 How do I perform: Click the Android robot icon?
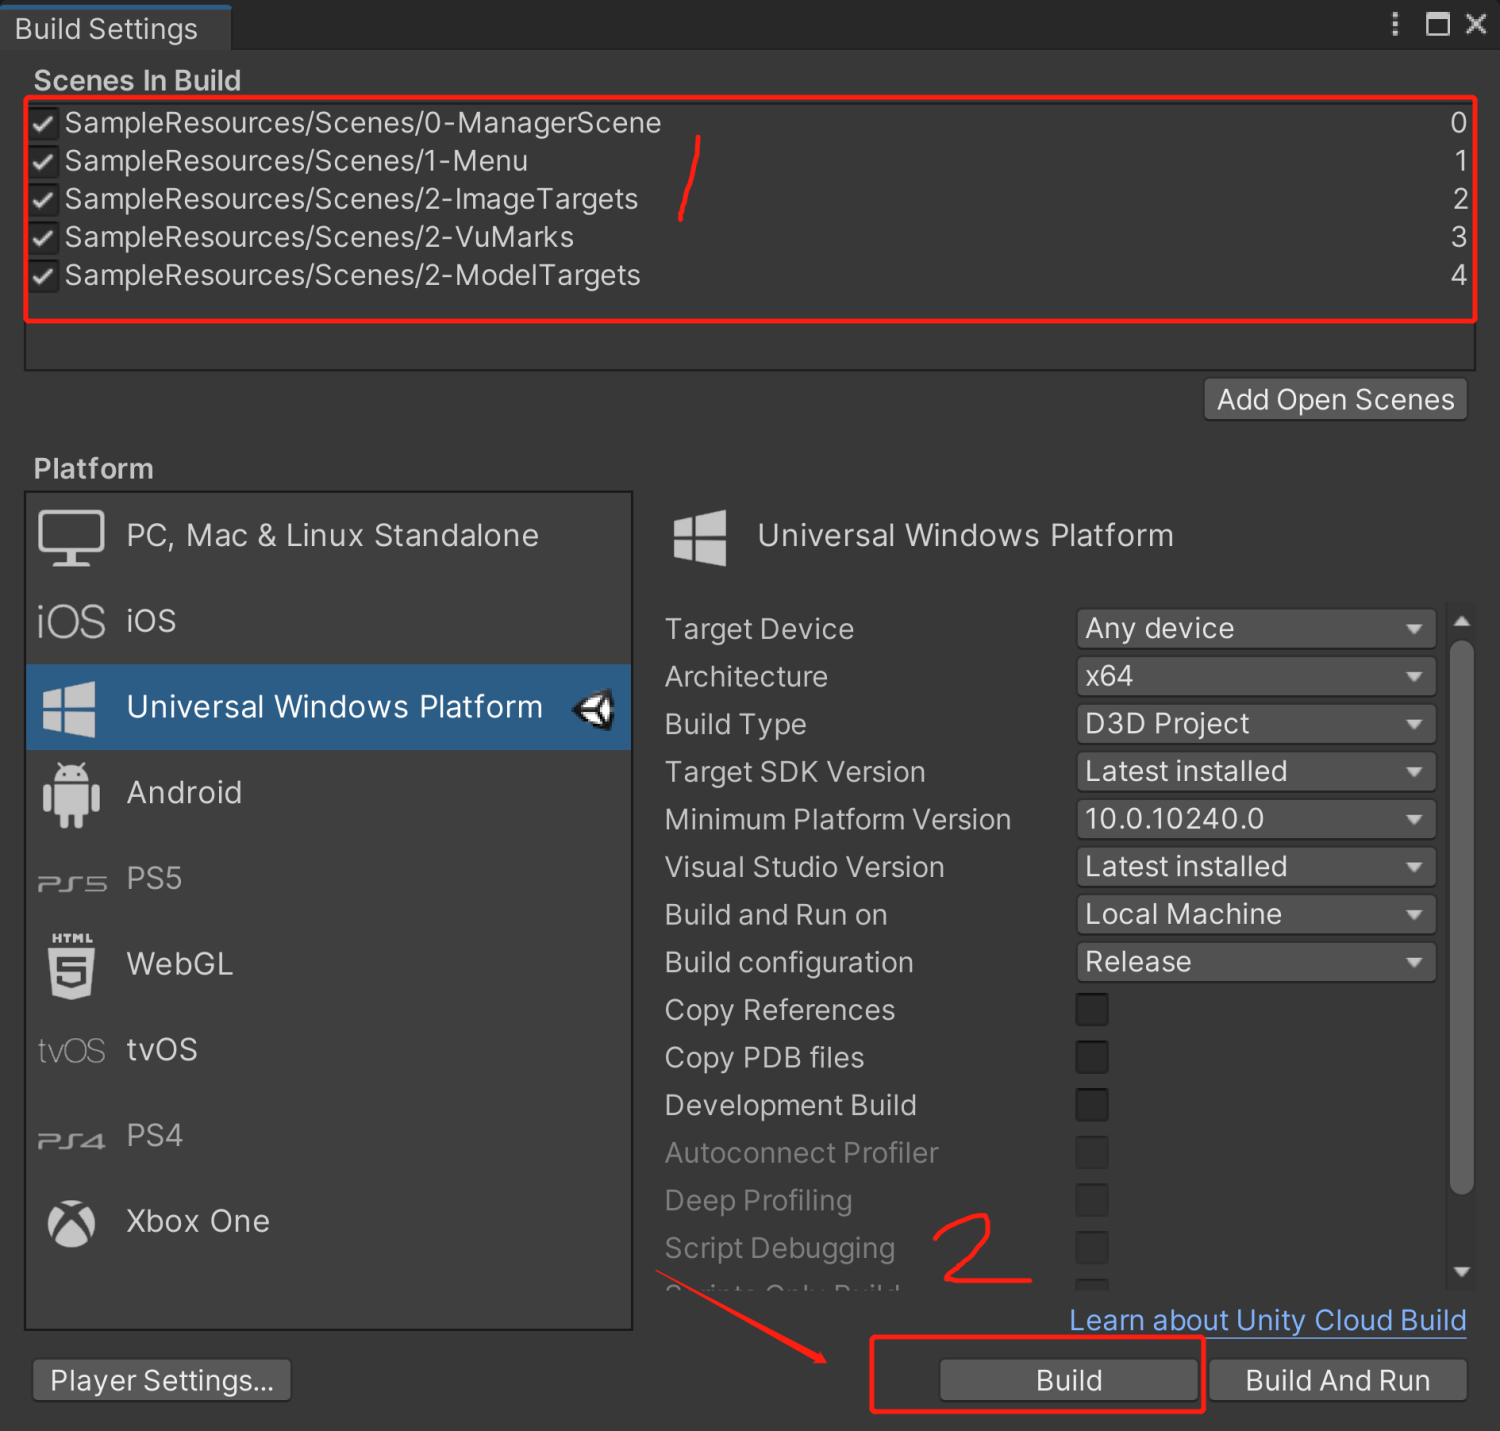point(71,795)
